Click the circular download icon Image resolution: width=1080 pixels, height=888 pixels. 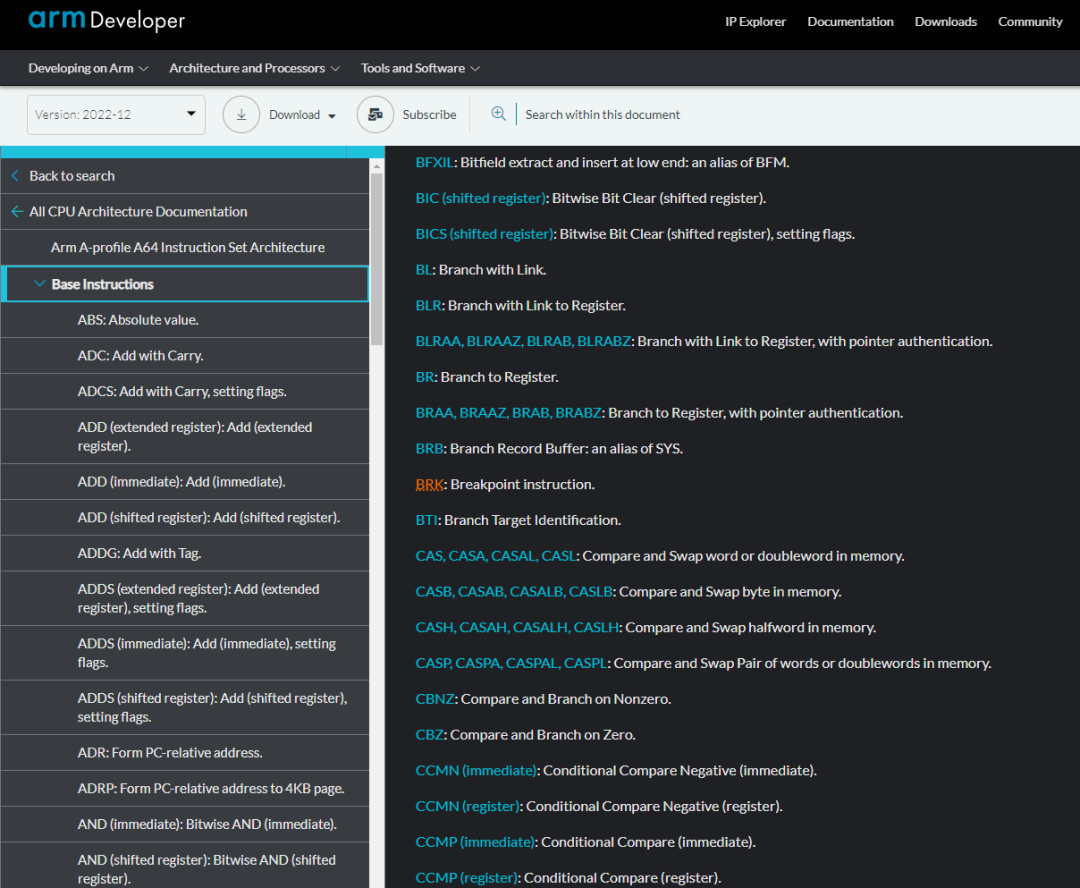click(241, 115)
